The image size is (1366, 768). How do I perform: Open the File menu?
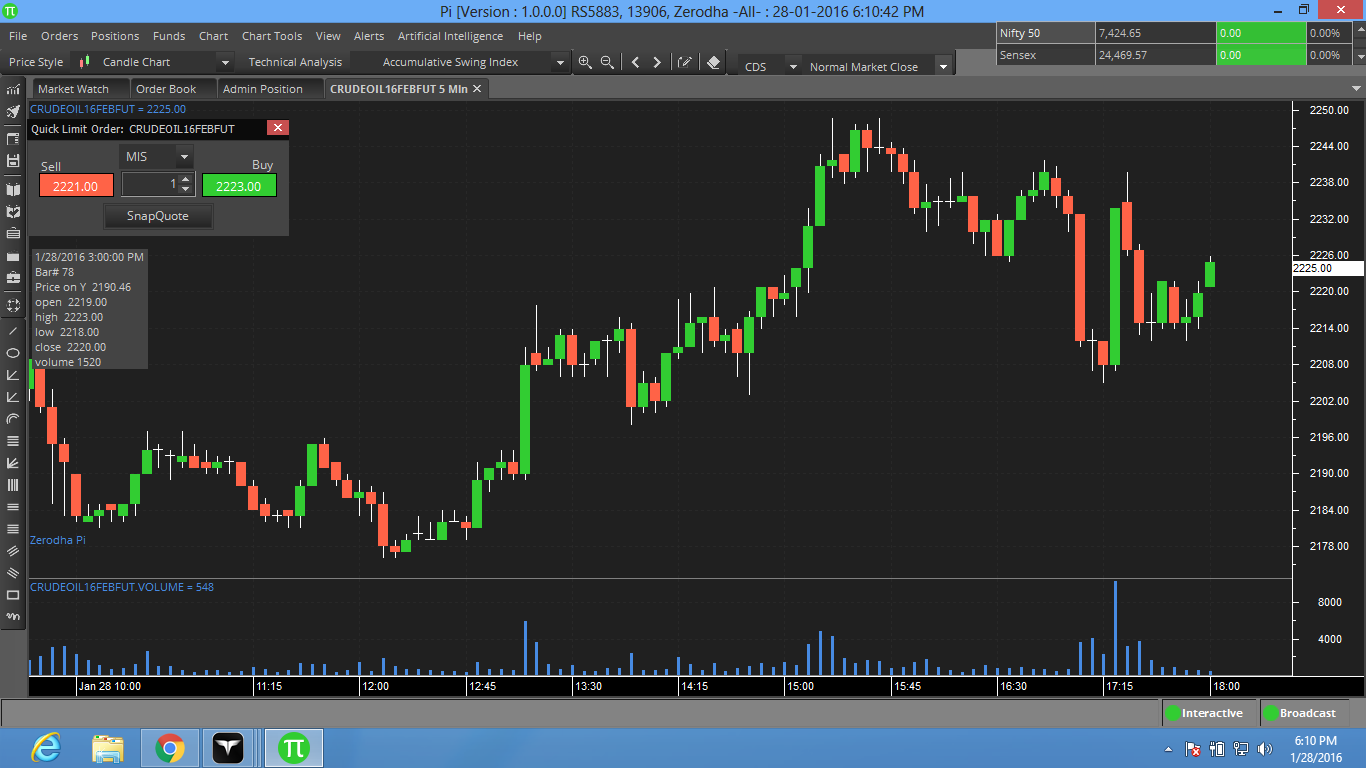18,36
